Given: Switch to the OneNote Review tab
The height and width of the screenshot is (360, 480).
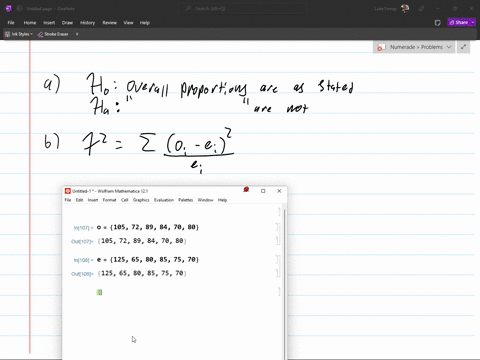Looking at the screenshot, I should click(110, 23).
